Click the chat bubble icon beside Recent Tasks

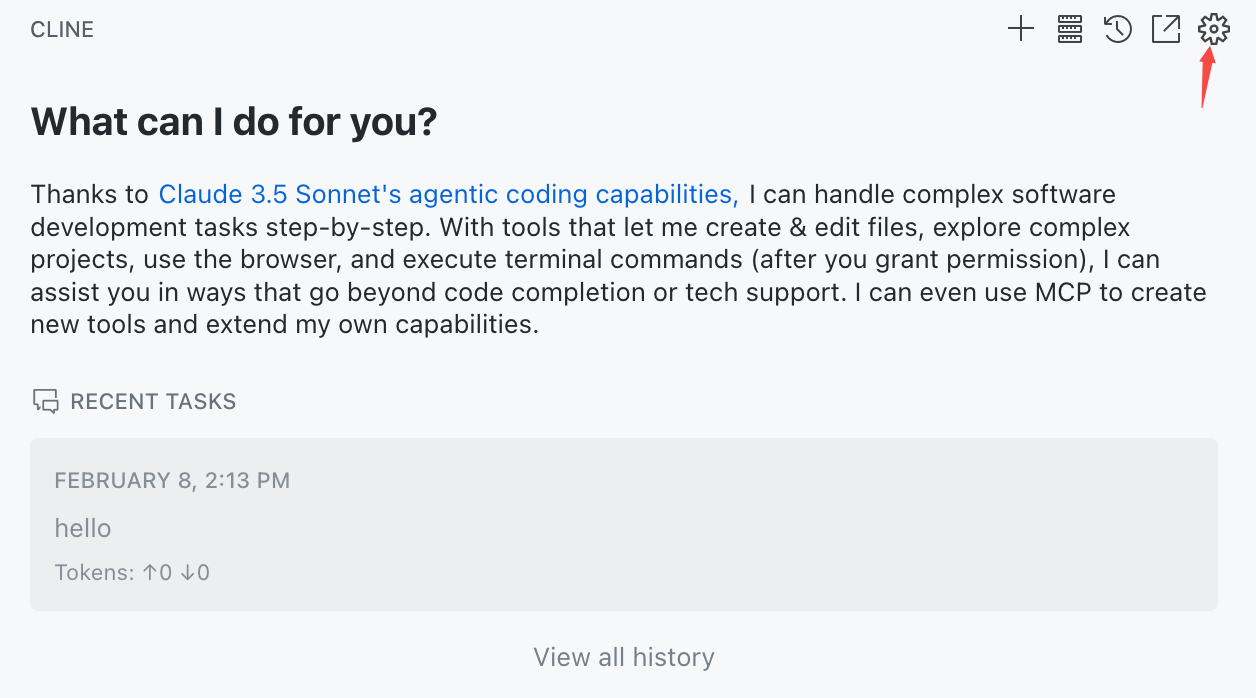[x=45, y=402]
